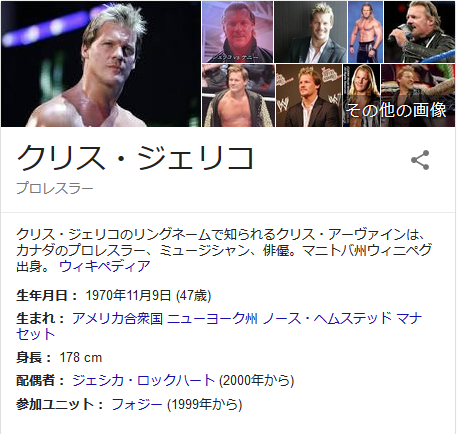Open the ウィキペディア link
Image resolution: width=460 pixels, height=434 pixels.
tap(105, 266)
